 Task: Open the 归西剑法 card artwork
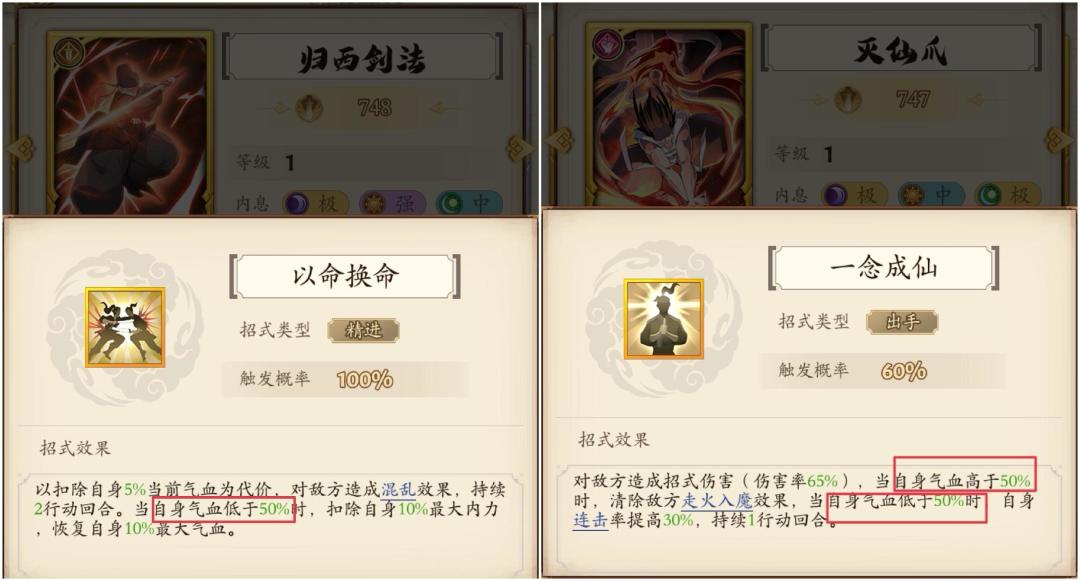pos(131,124)
